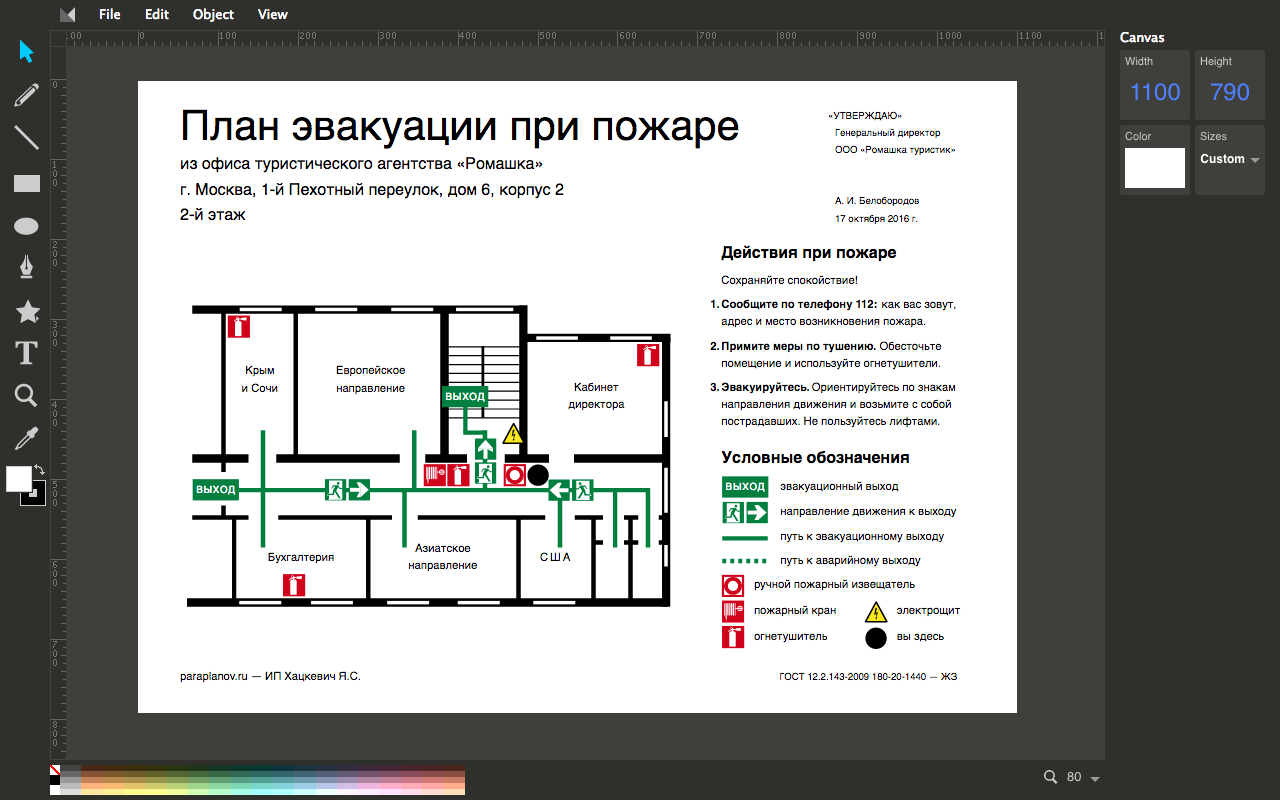The image size is (1280, 800).
Task: Select the Ellipse tool
Action: pos(27,226)
